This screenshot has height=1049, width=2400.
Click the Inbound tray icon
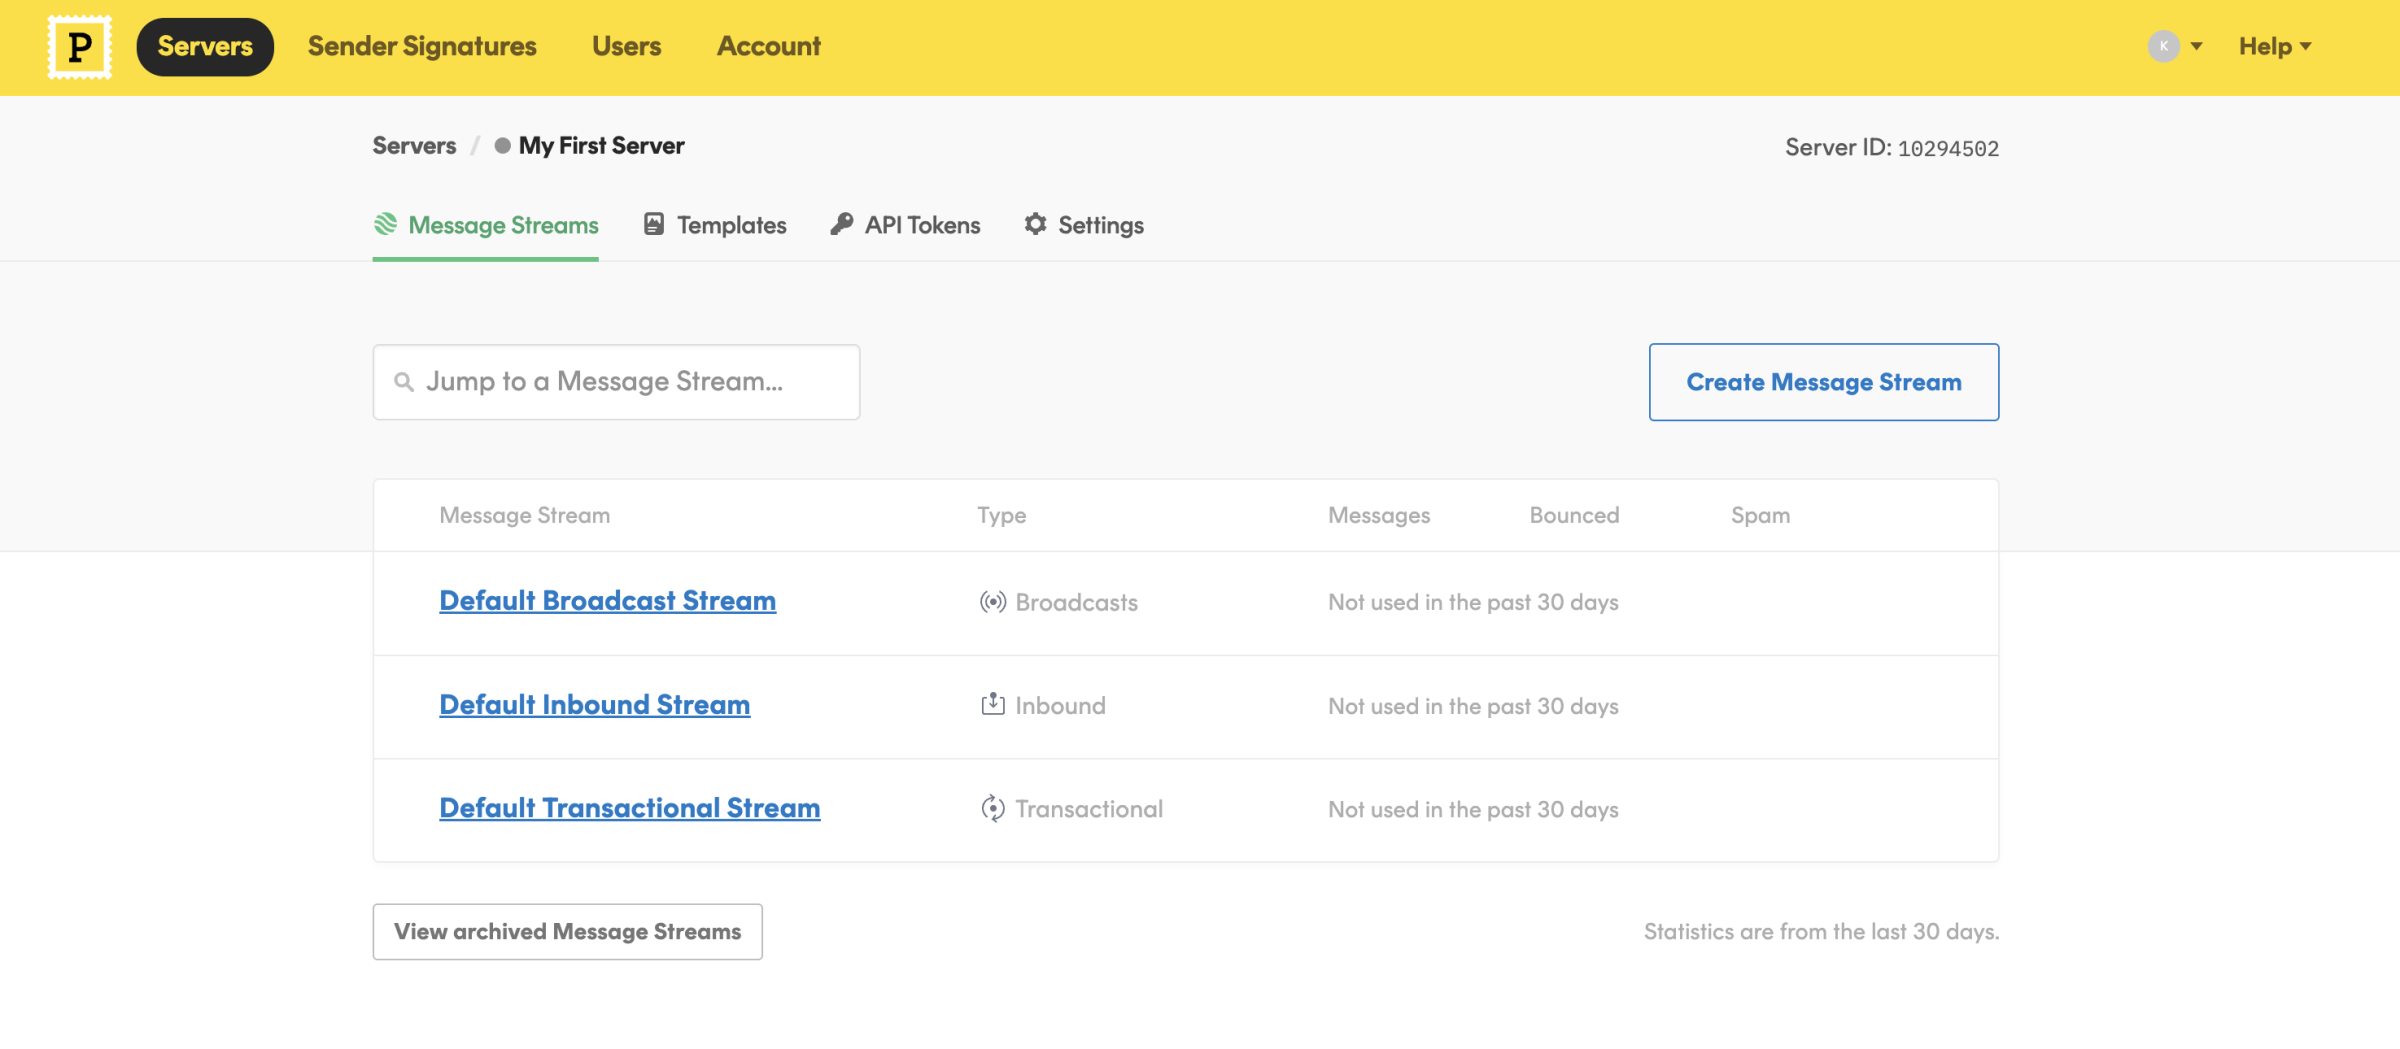click(x=991, y=704)
